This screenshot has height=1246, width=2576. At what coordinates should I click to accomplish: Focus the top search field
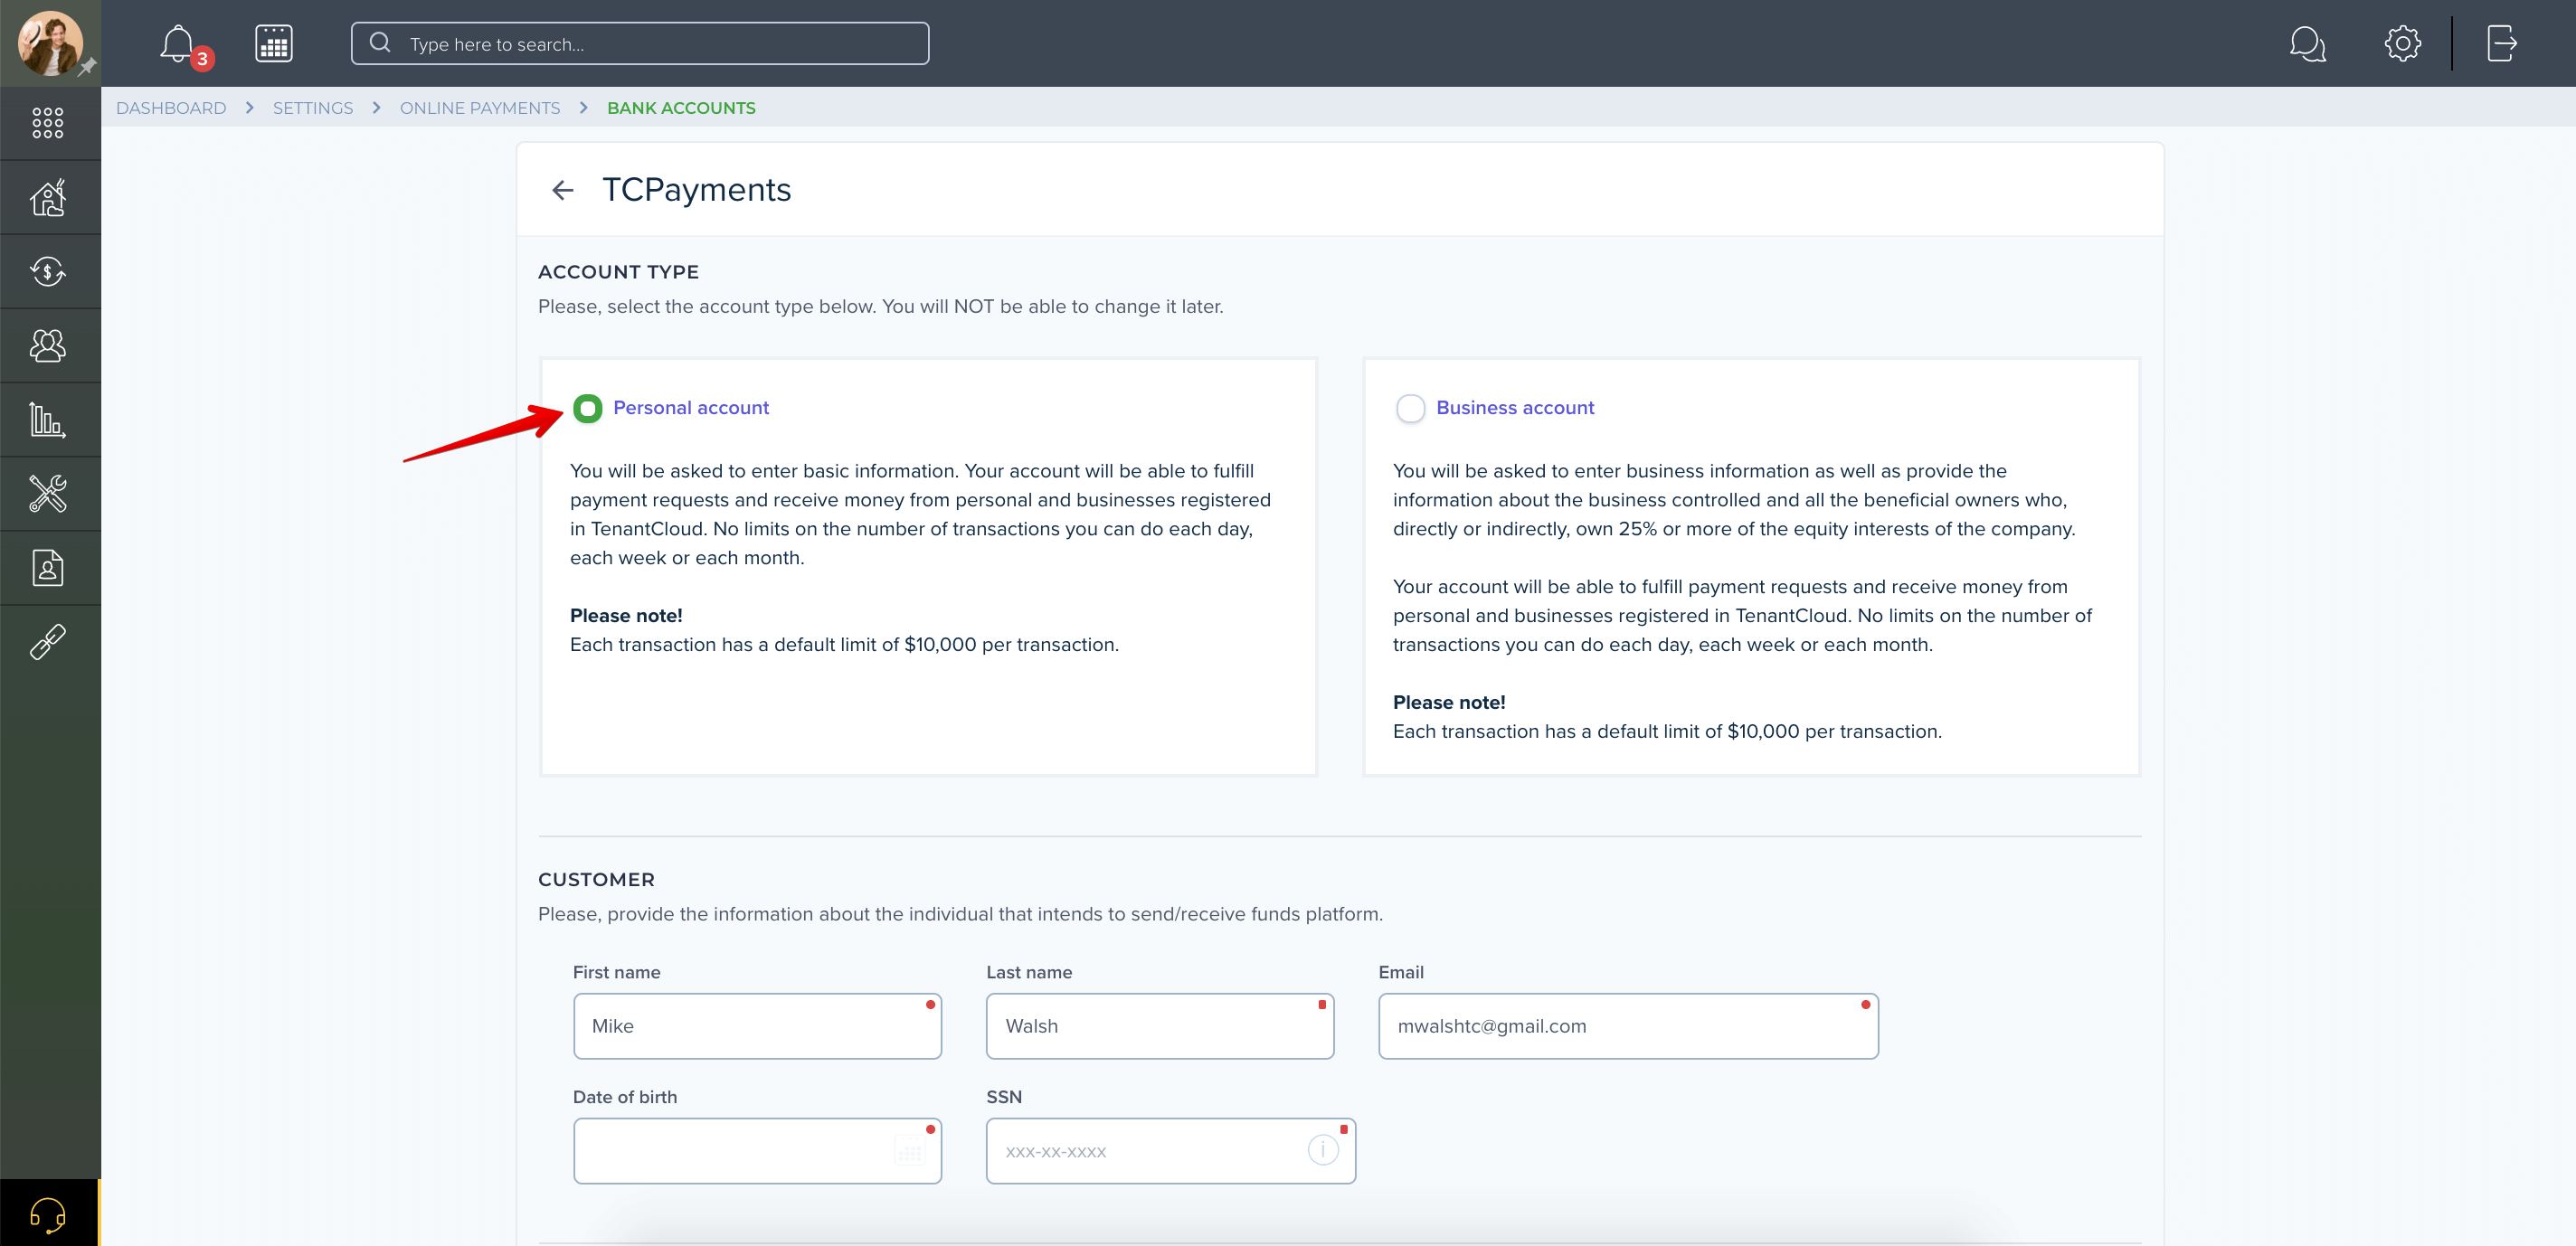point(640,43)
